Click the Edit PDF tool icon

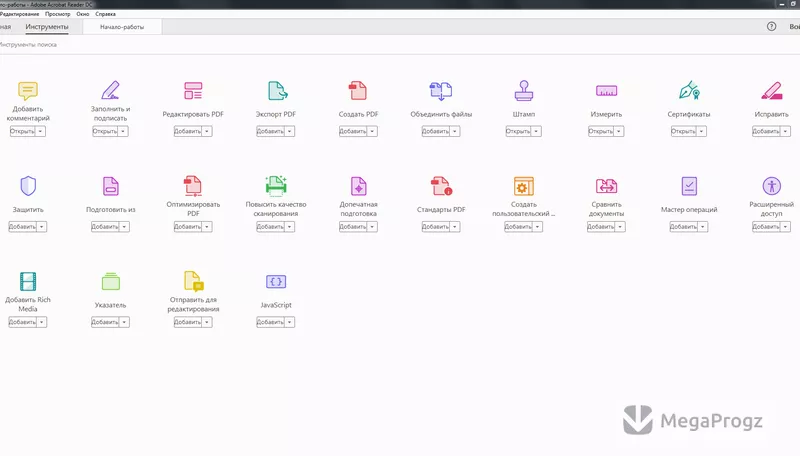pyautogui.click(x=193, y=91)
